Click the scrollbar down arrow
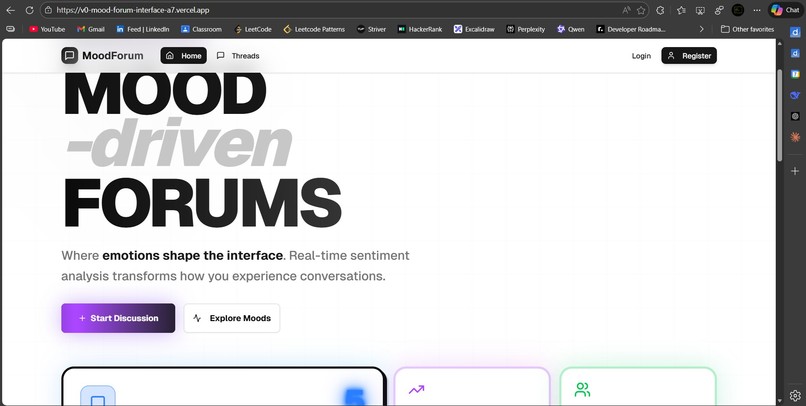Screen dimensions: 806x406 coord(779,399)
